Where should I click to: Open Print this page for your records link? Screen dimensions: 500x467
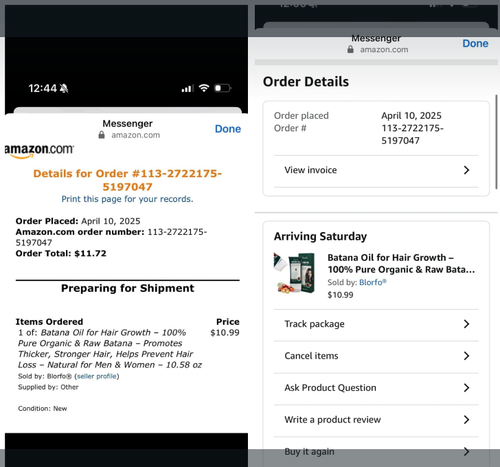click(x=127, y=199)
